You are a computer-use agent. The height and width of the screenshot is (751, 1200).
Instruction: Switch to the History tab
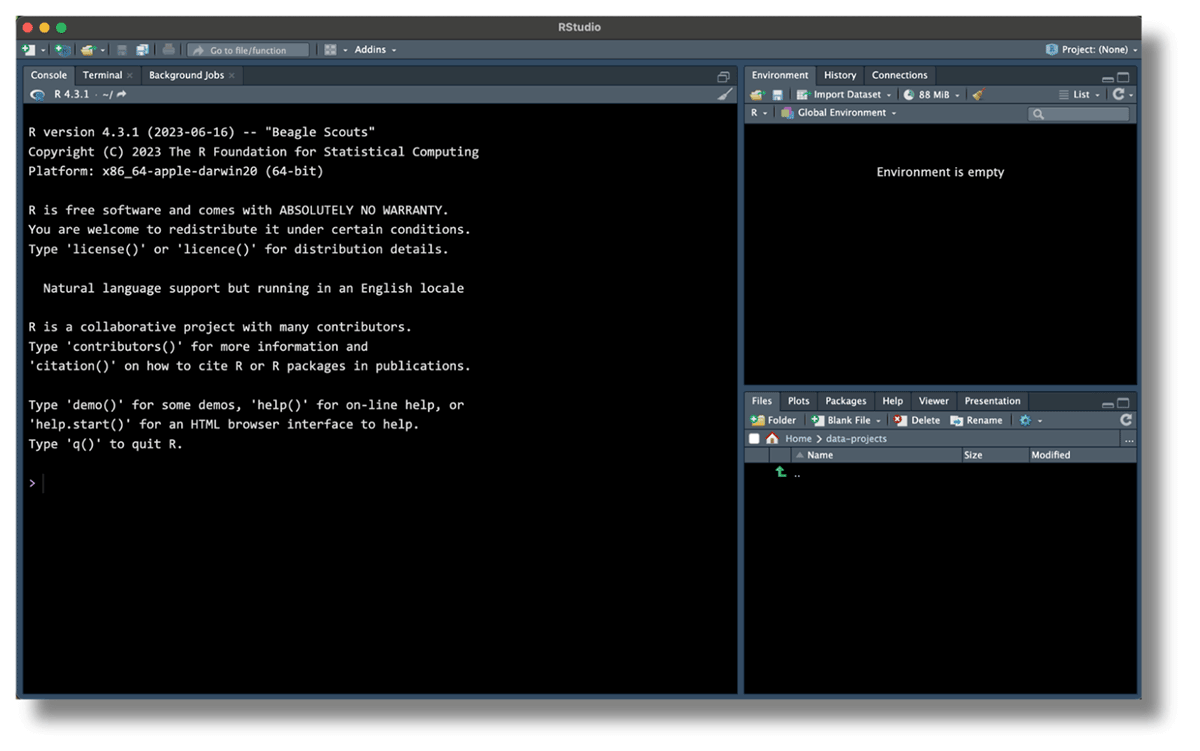point(839,75)
